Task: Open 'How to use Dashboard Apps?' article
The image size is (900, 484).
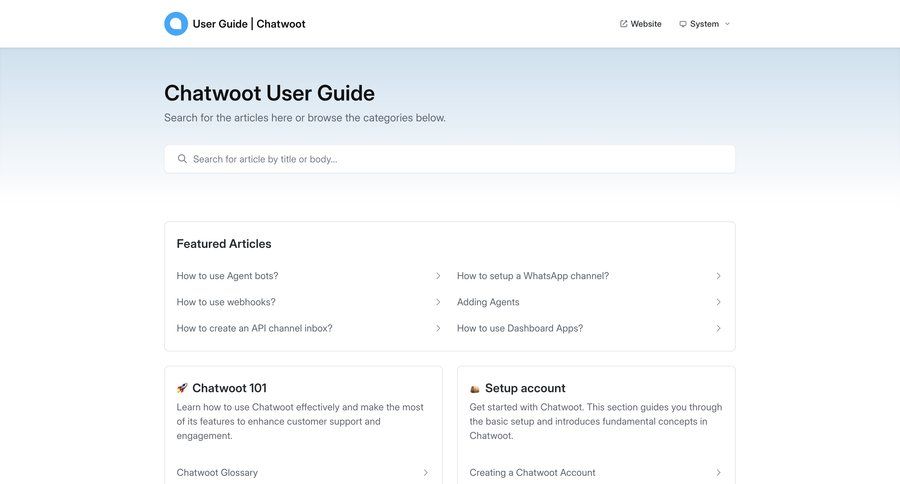Action: [519, 328]
